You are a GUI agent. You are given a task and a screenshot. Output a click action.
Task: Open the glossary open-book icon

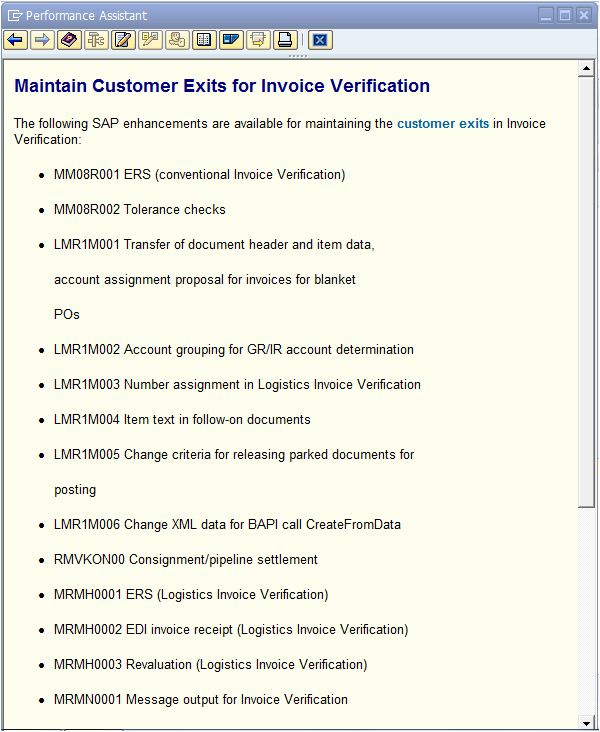pos(205,40)
